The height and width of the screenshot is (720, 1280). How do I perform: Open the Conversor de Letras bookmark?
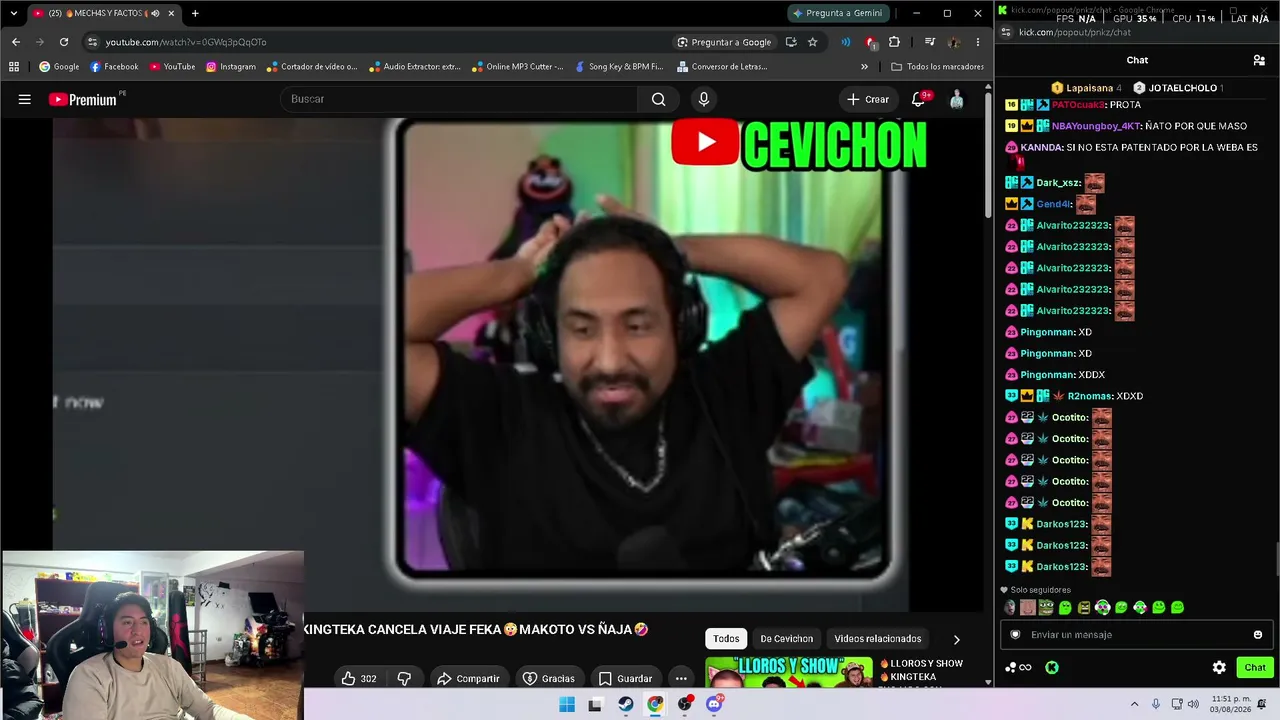coord(722,67)
